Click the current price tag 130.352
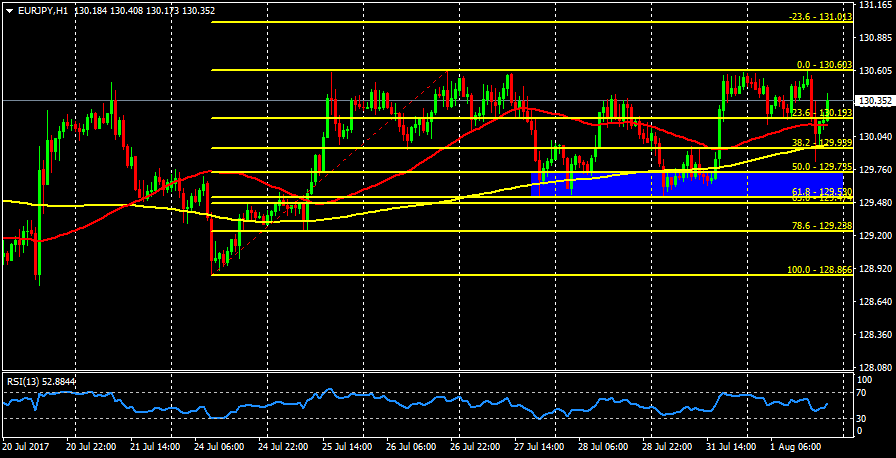Image resolution: width=896 pixels, height=458 pixels. pos(876,101)
